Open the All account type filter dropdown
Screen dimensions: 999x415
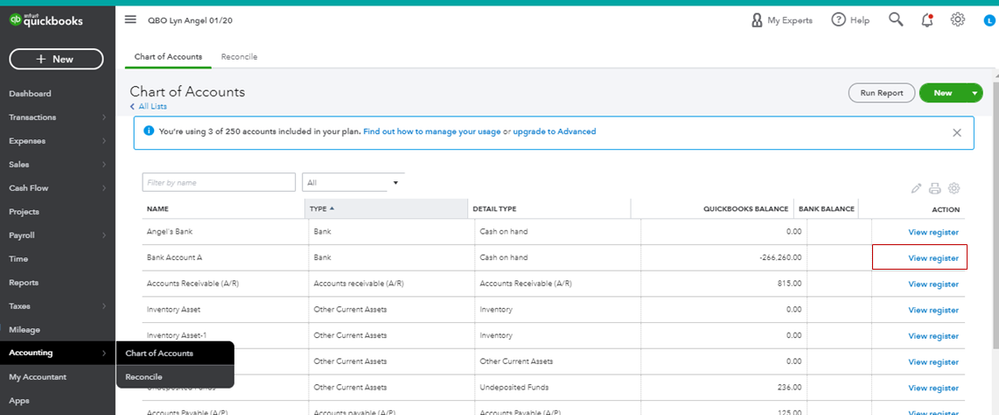coord(353,182)
